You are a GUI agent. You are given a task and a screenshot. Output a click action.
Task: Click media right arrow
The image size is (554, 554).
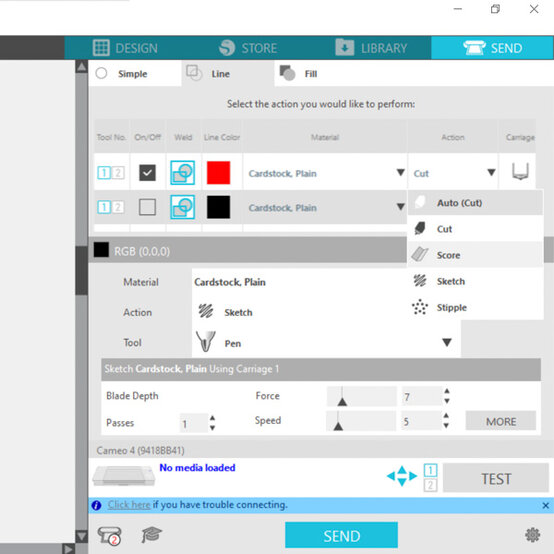(x=413, y=476)
